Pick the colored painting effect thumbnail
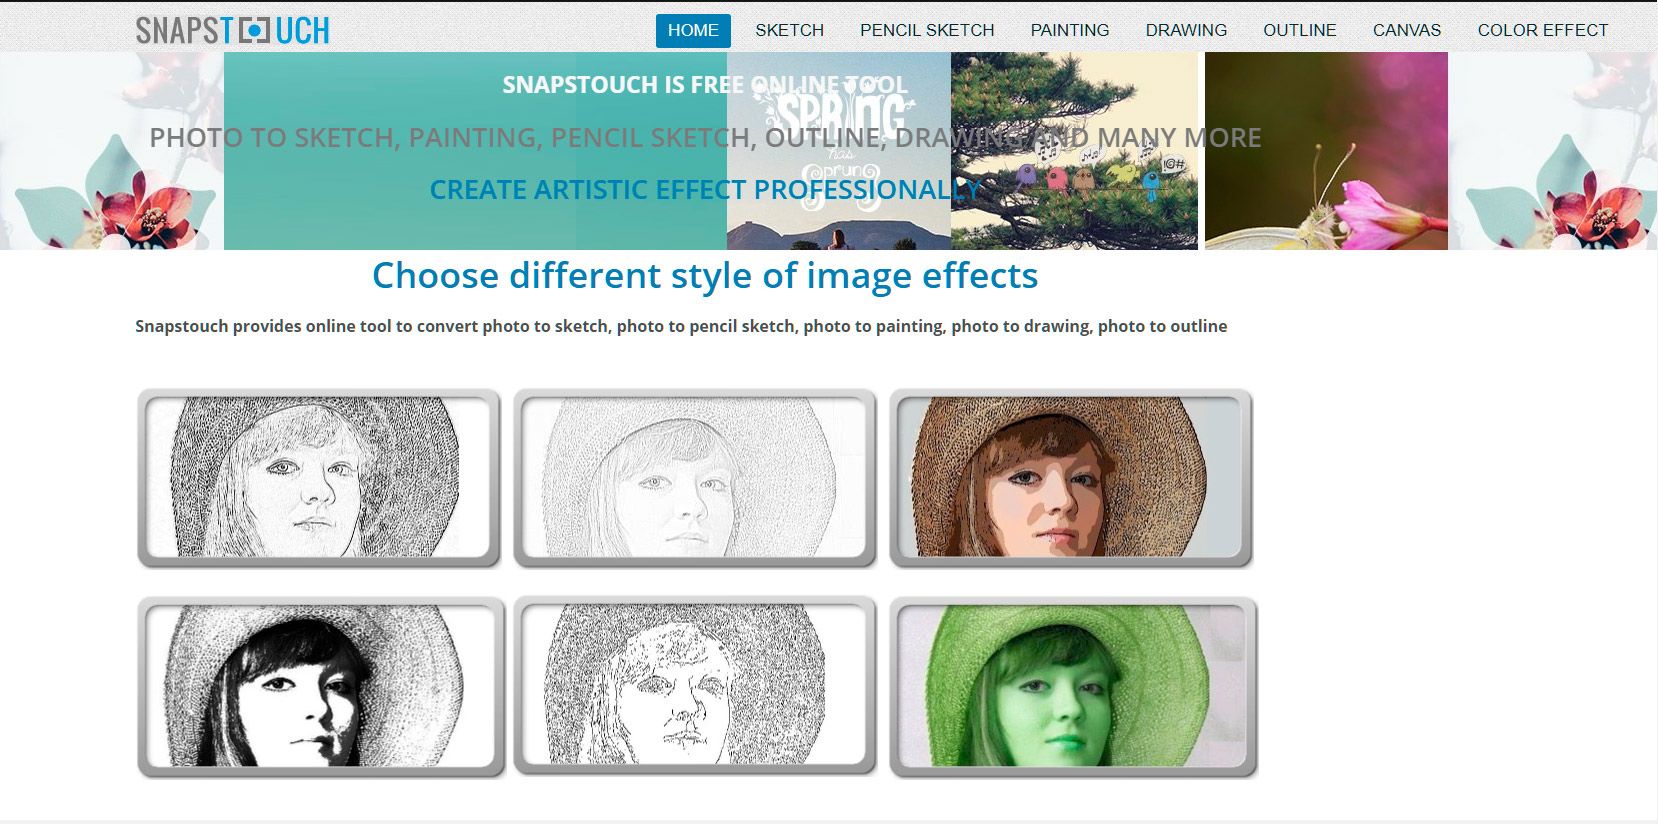Viewport: 1658px width, 824px height. pyautogui.click(x=1071, y=478)
